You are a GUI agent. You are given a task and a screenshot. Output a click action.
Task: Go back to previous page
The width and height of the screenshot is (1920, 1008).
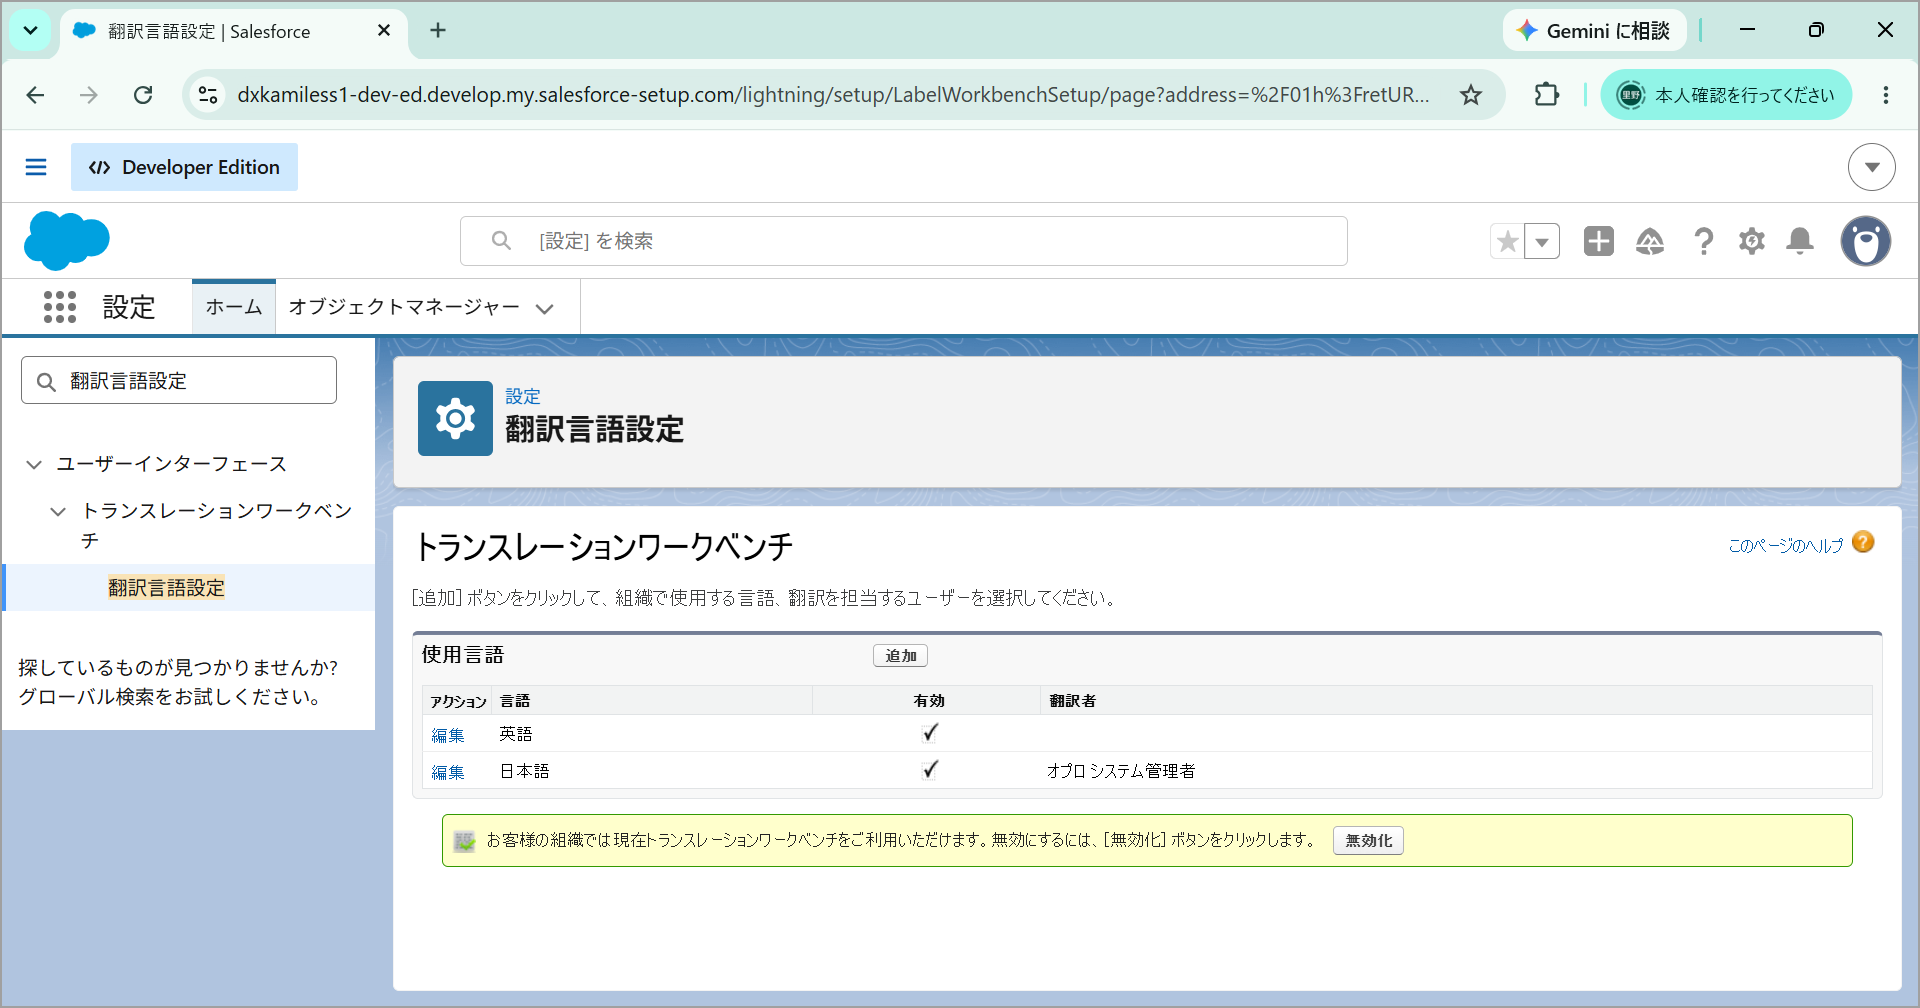click(36, 95)
